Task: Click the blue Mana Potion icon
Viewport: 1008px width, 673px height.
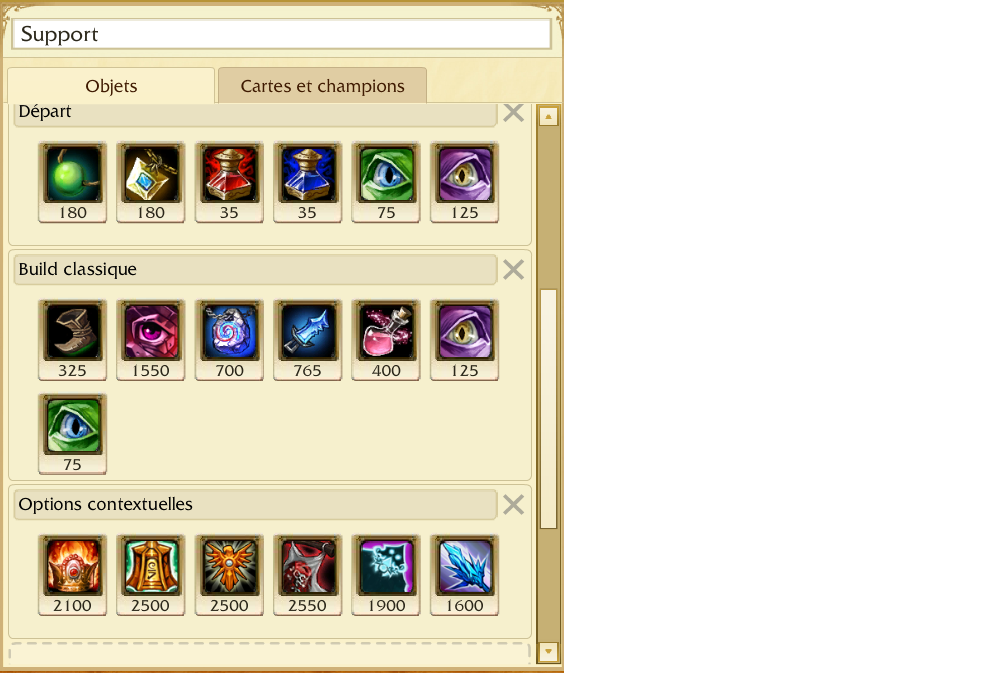Action: click(307, 183)
